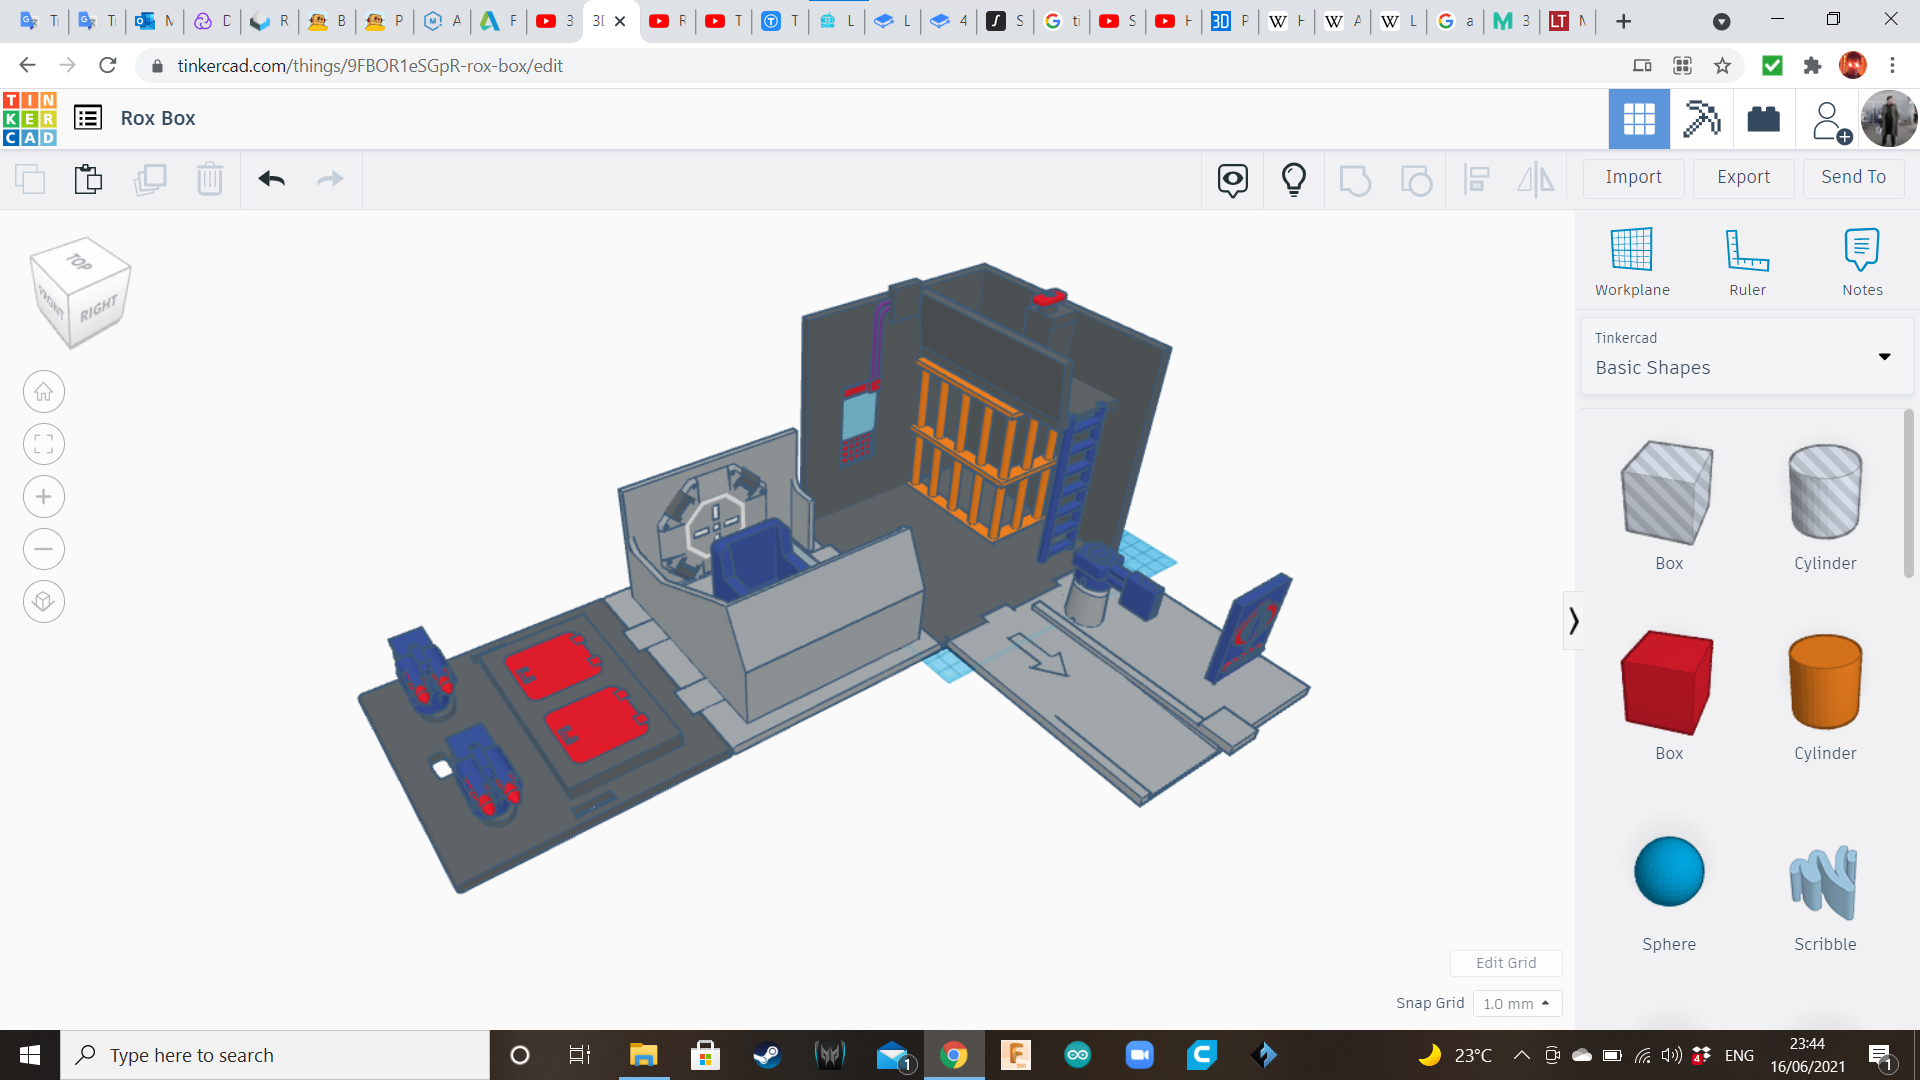Collapse the shapes panel arrow
Viewport: 1920px width, 1080px height.
point(1573,621)
